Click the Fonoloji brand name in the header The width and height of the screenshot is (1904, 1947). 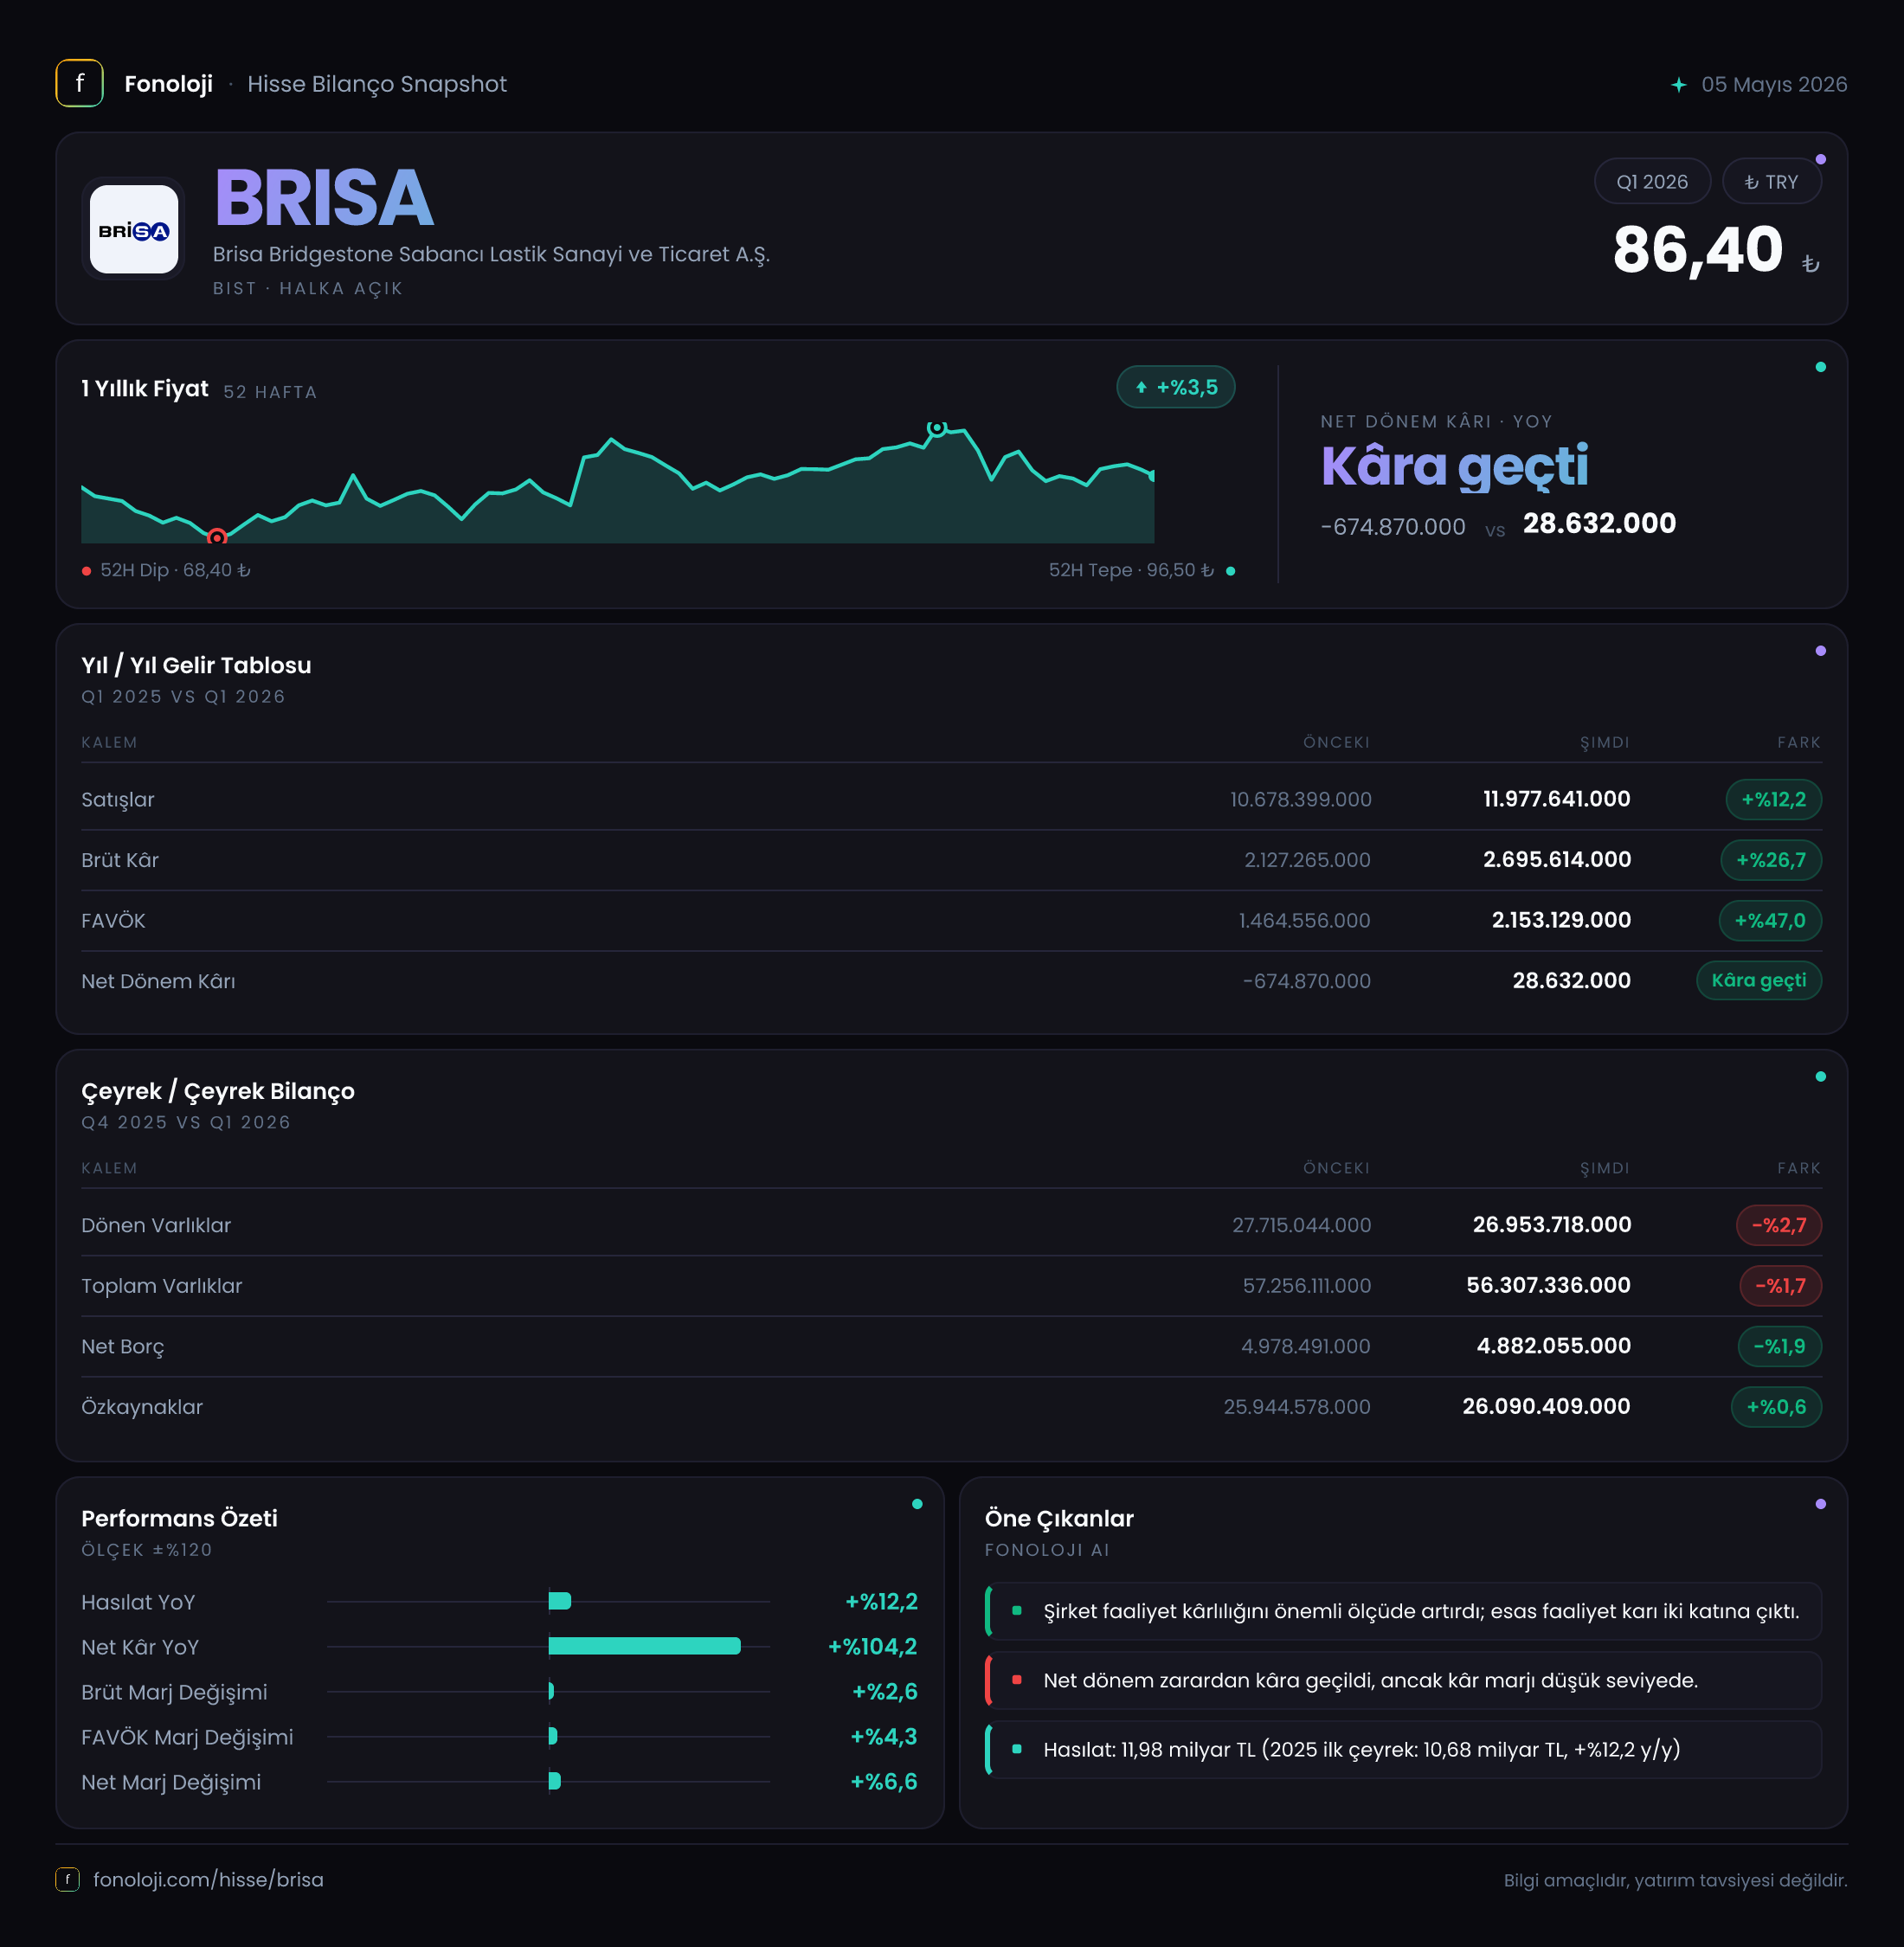click(x=168, y=84)
